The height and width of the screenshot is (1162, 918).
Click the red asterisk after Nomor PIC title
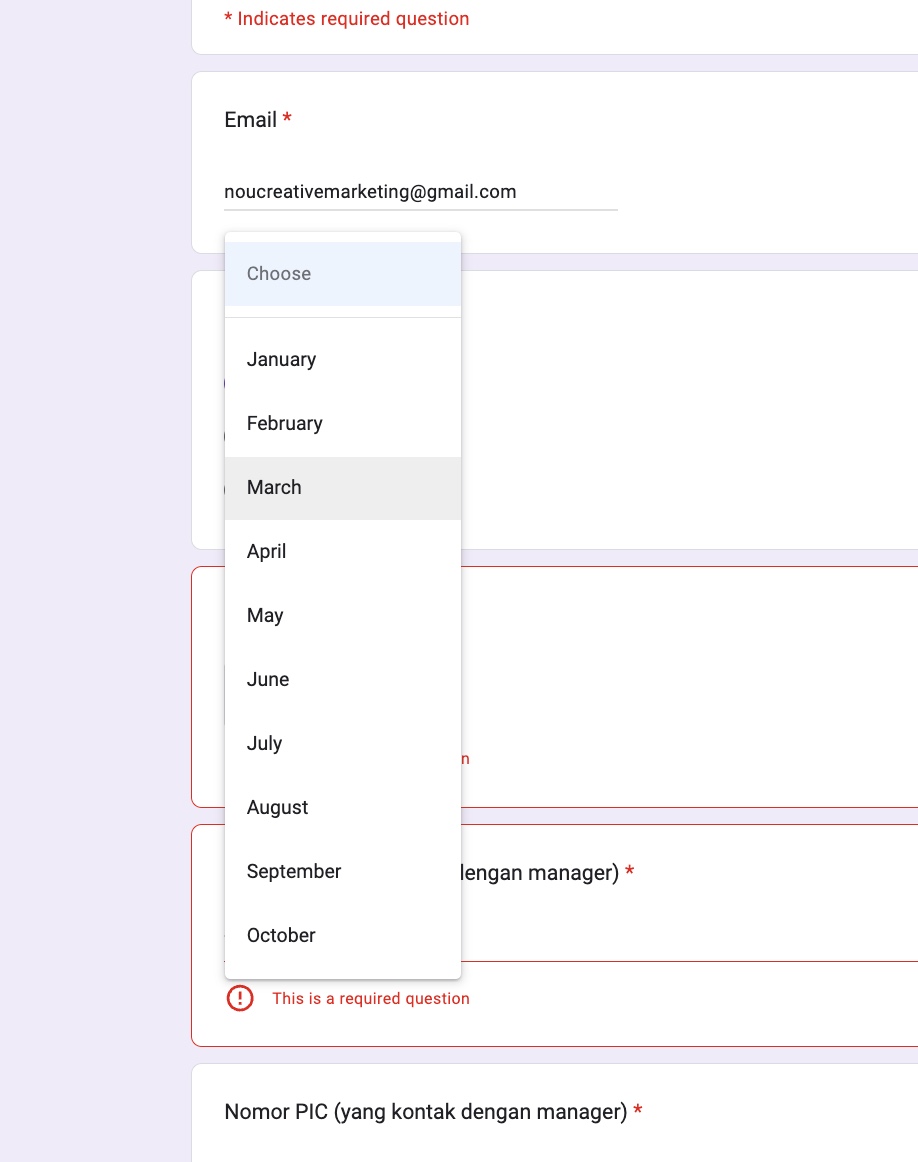pyautogui.click(x=638, y=1111)
